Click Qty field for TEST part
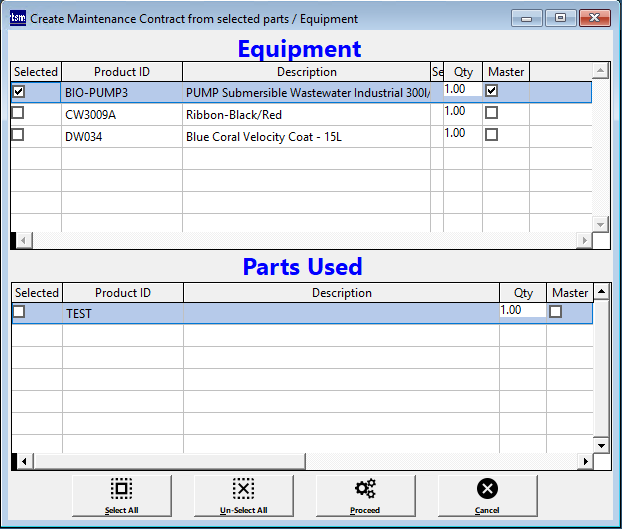Screen dimensions: 622x529 point(521,311)
